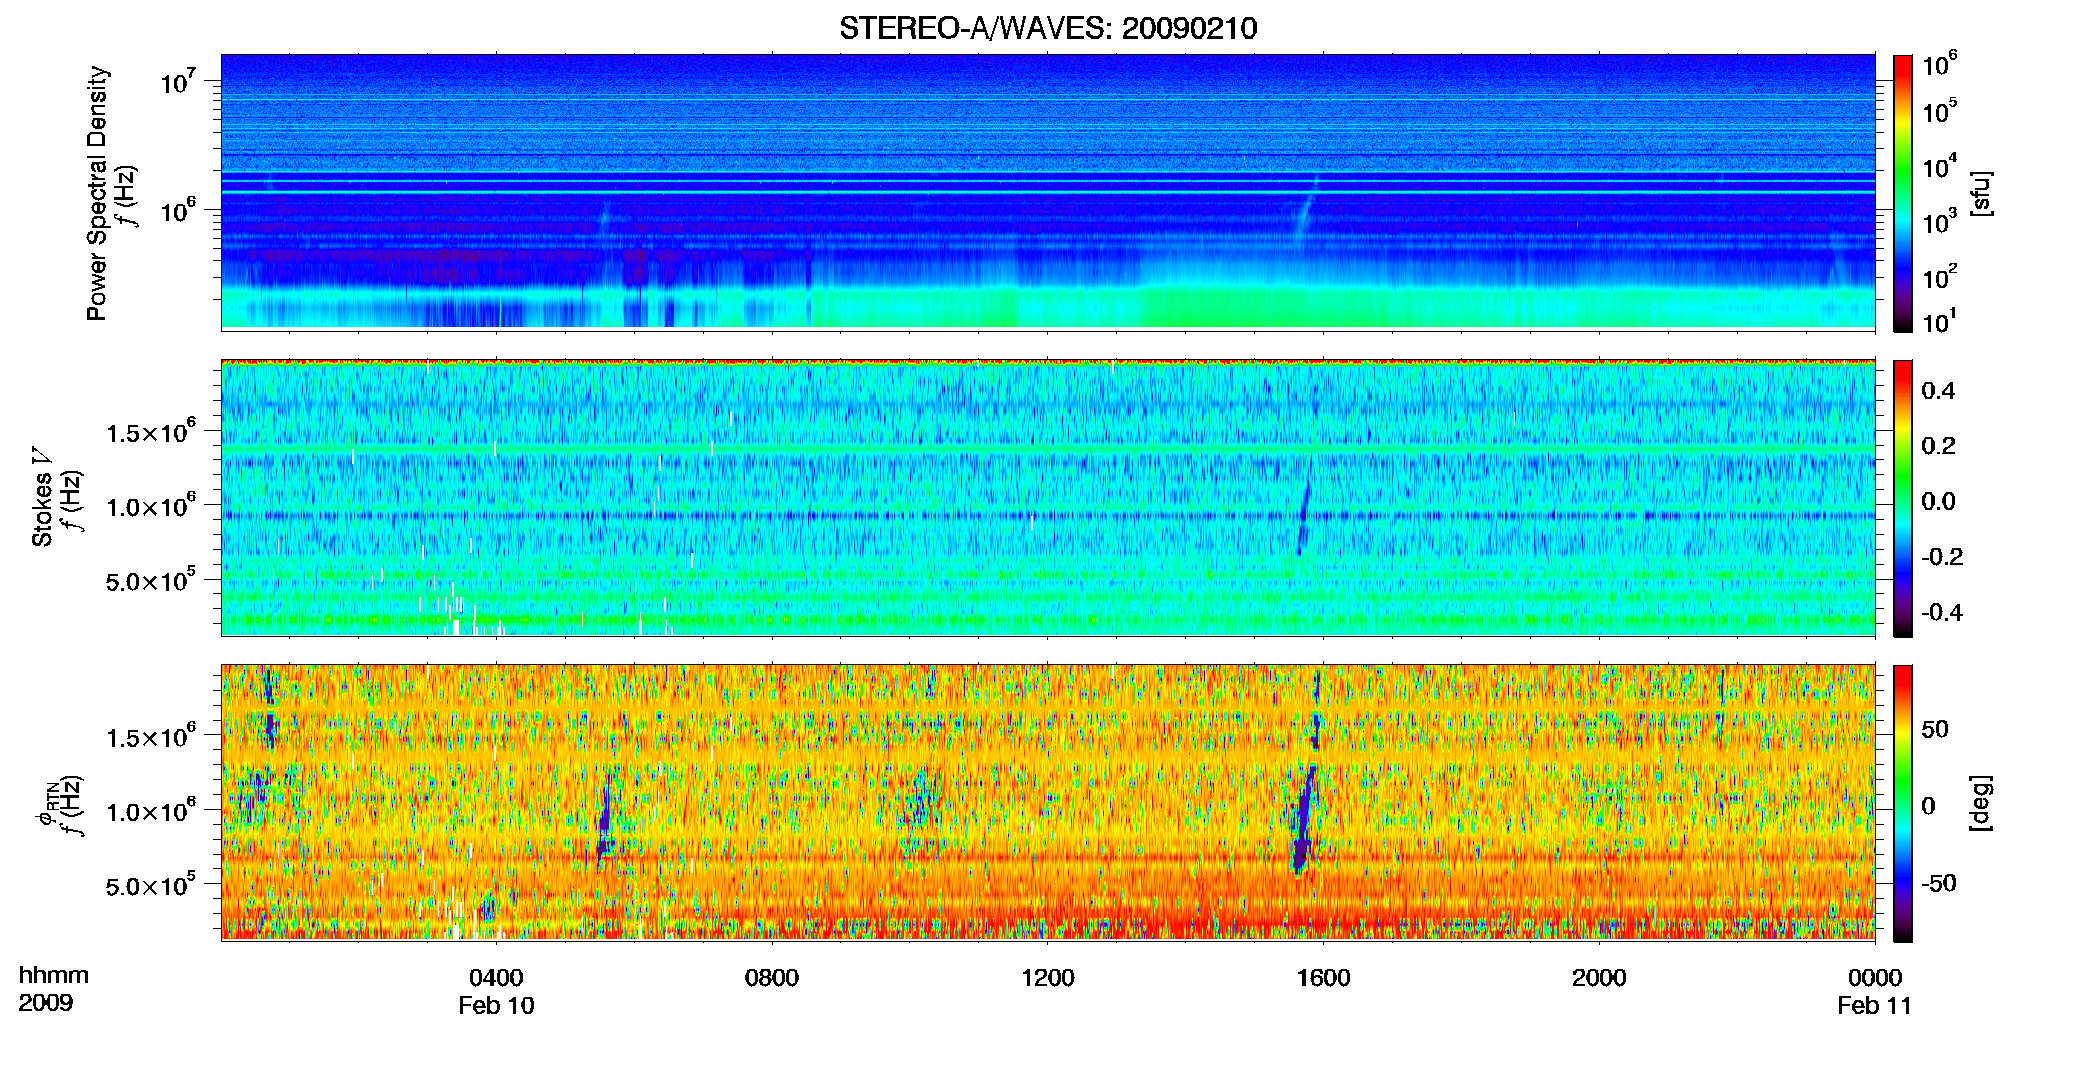Click the 0000 Feb 11 time label
The width and height of the screenshot is (2096, 1080).
(x=1874, y=991)
